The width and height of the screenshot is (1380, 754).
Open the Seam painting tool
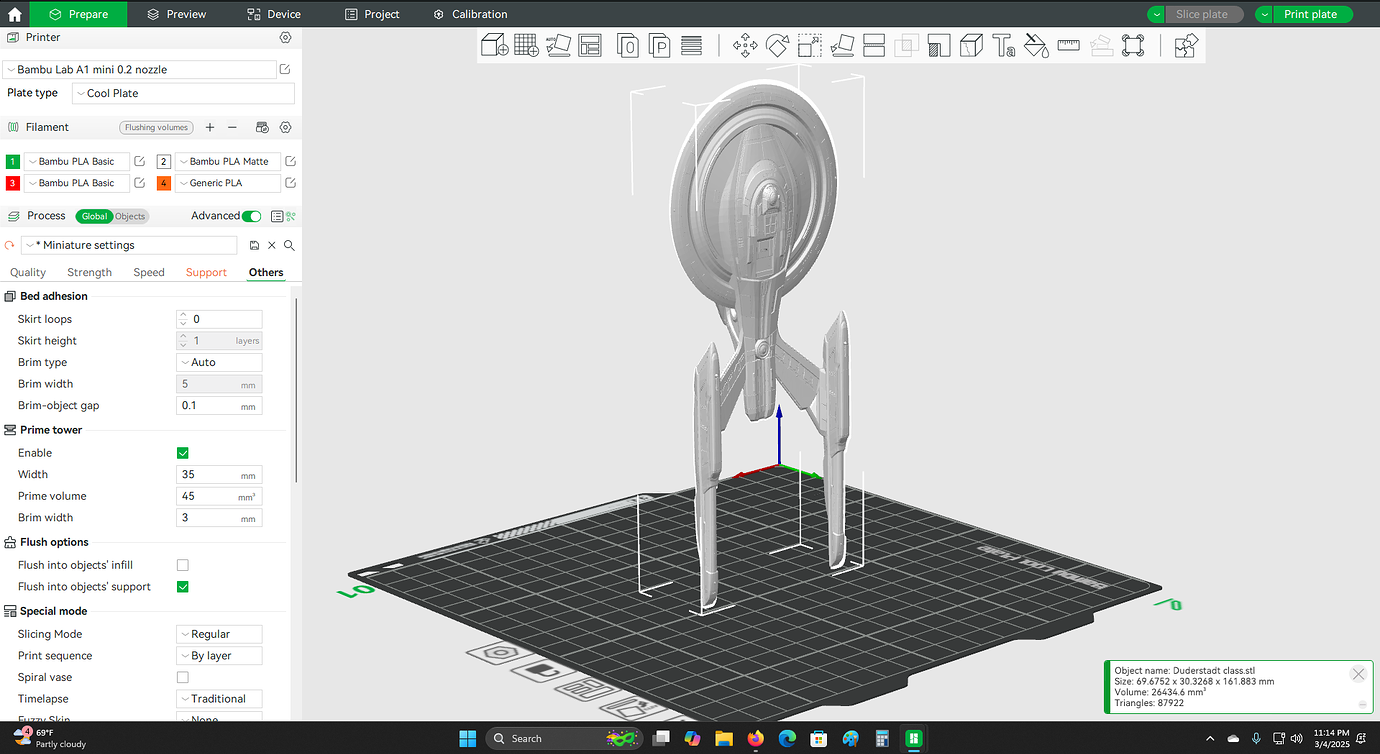971,45
